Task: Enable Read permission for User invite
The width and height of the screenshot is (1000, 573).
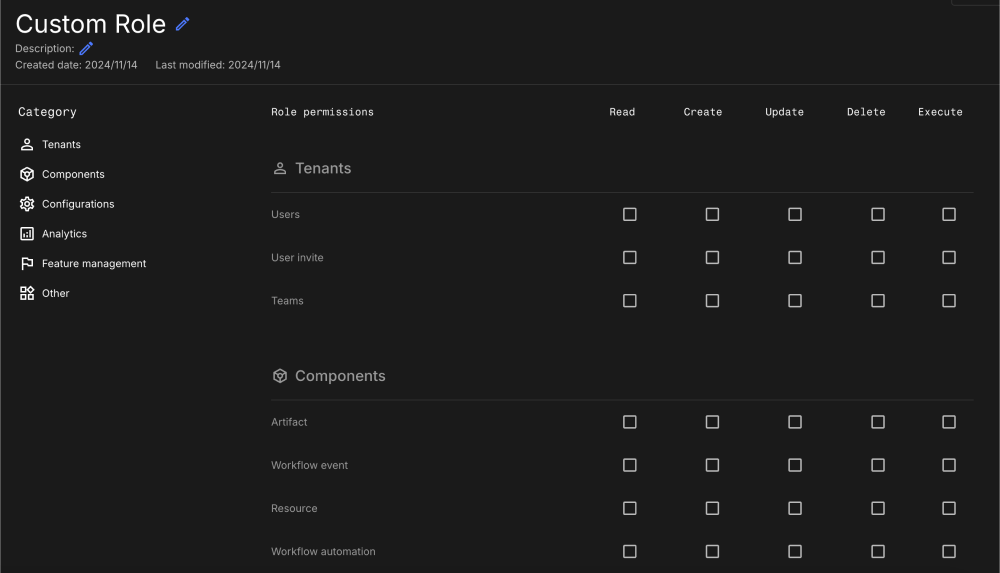Action: click(629, 258)
